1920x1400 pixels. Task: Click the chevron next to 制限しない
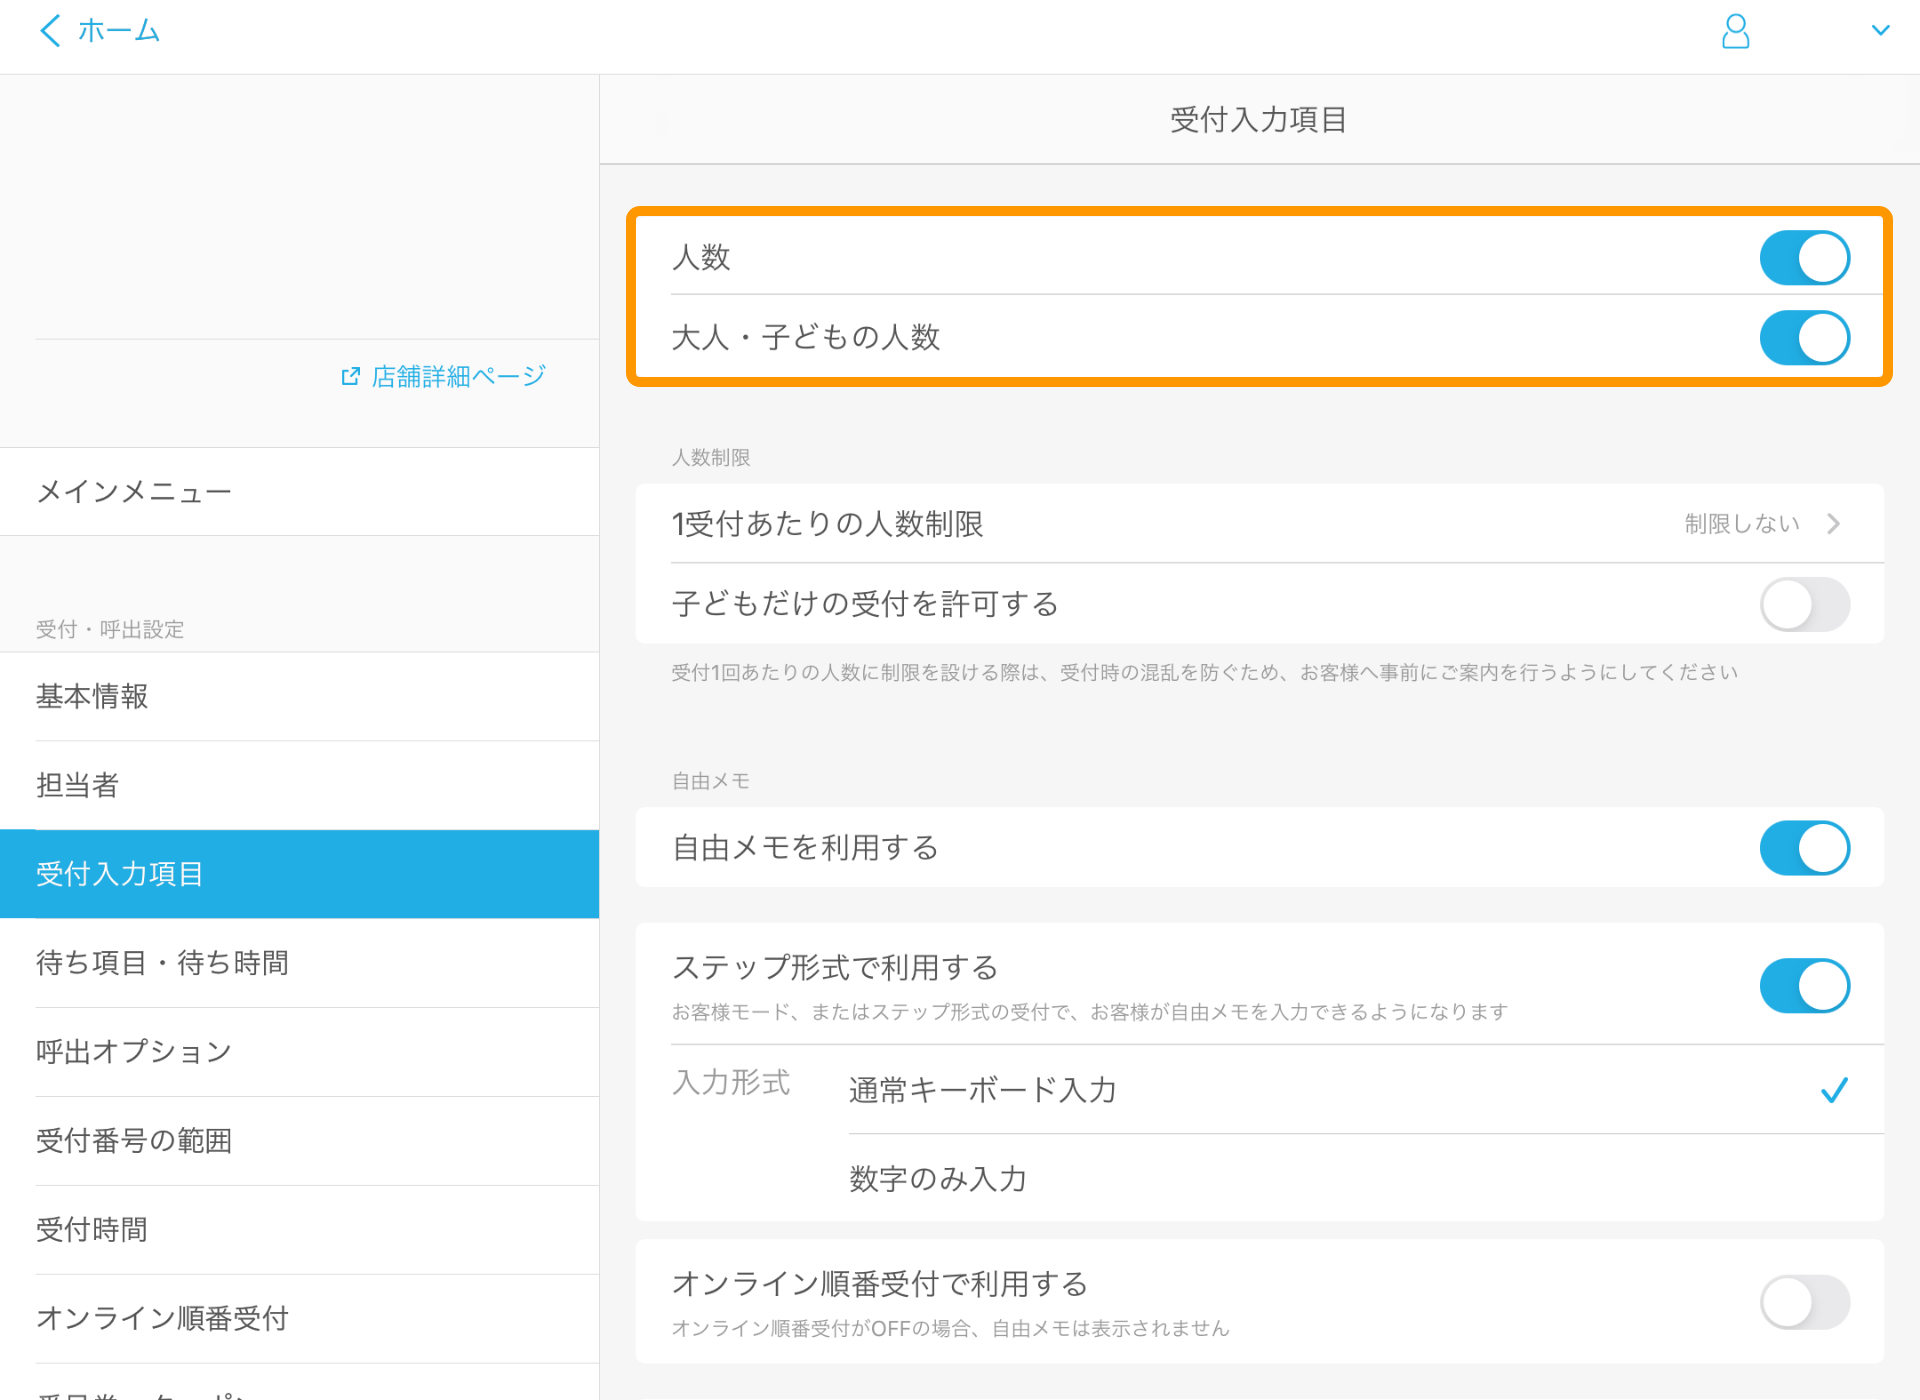click(x=1833, y=523)
